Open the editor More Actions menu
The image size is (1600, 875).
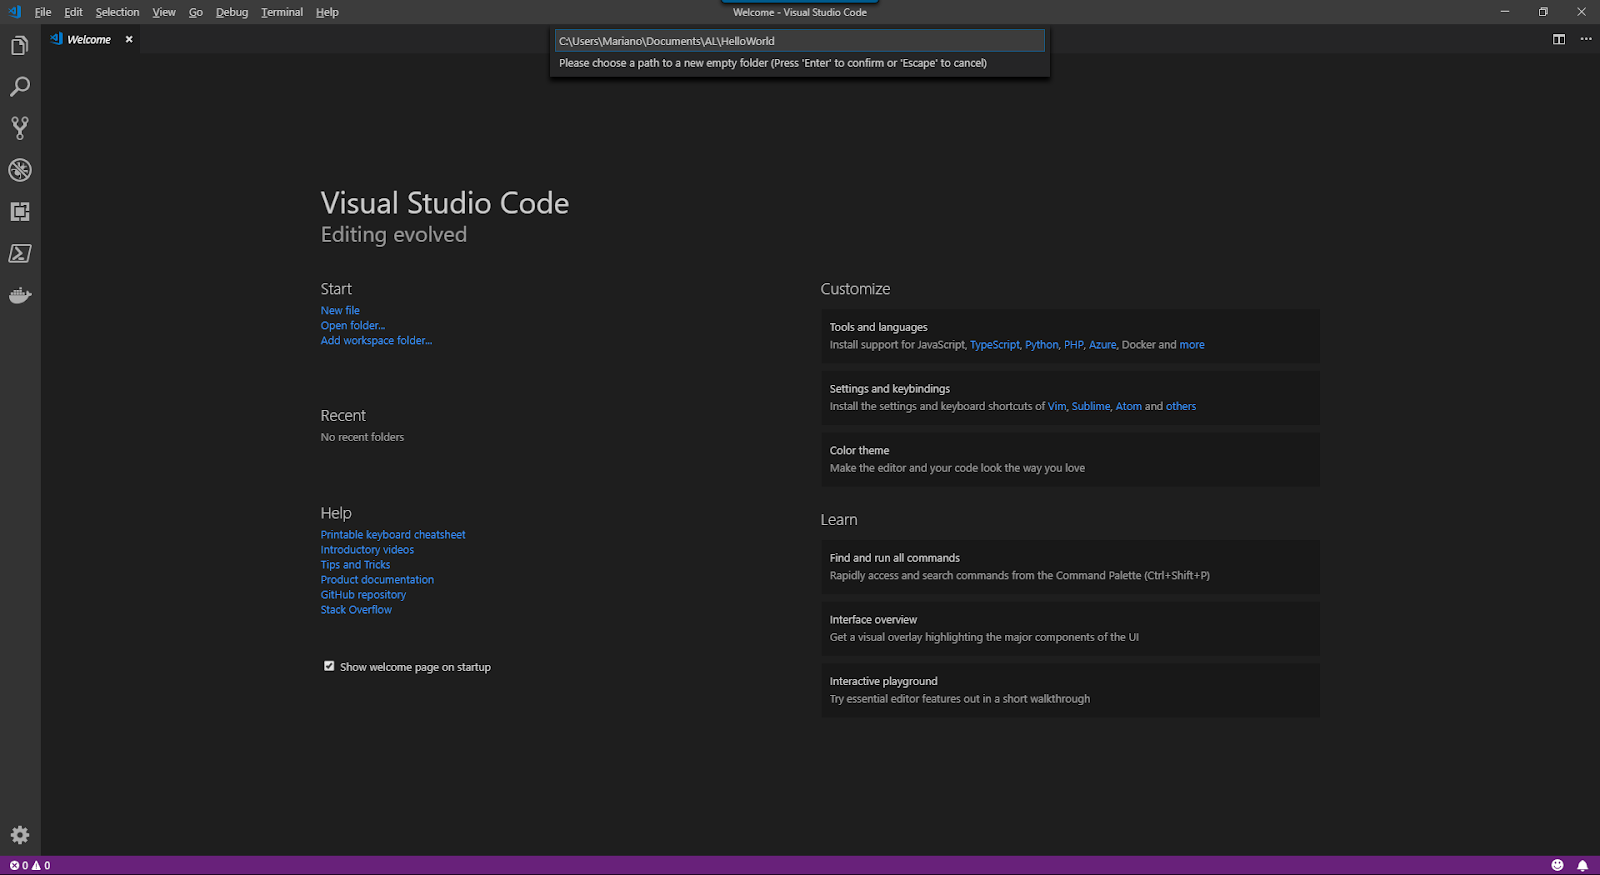point(1586,40)
